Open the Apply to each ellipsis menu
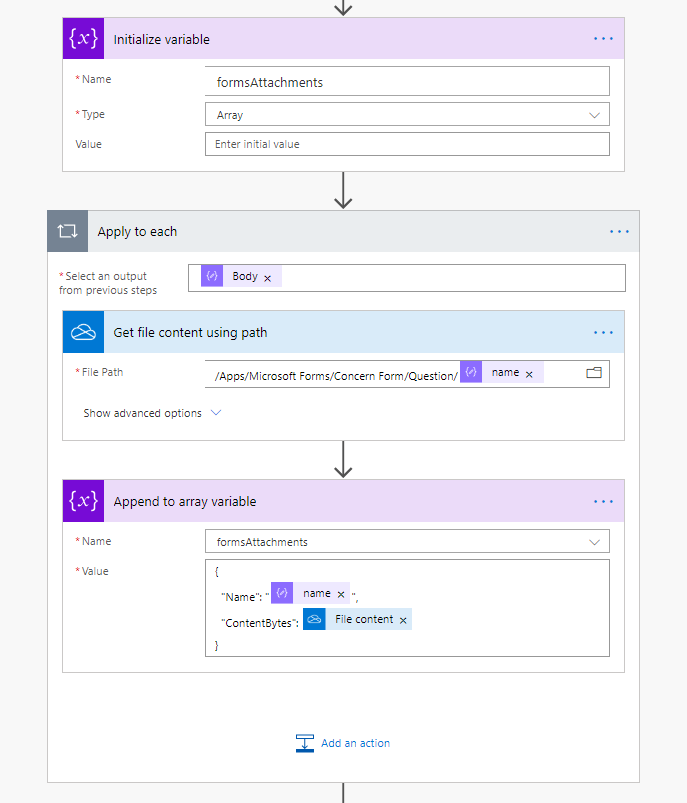 (618, 231)
